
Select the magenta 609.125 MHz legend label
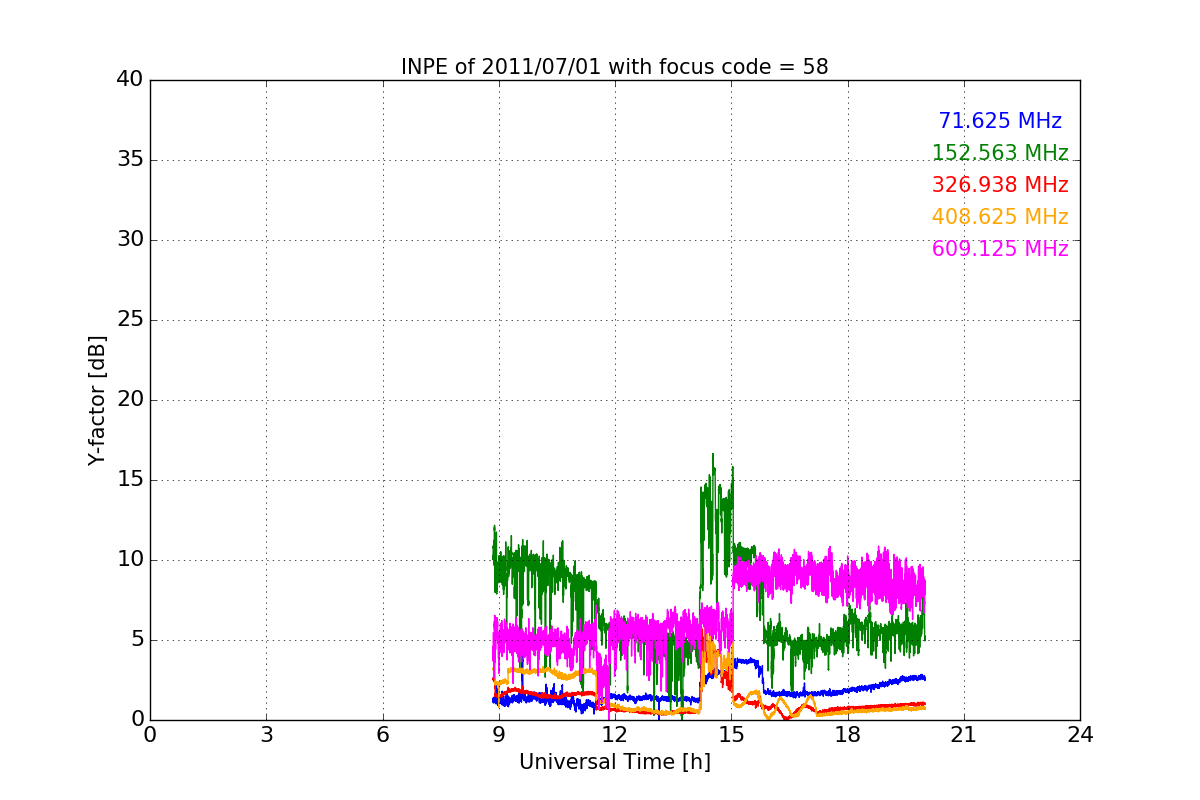click(1000, 249)
